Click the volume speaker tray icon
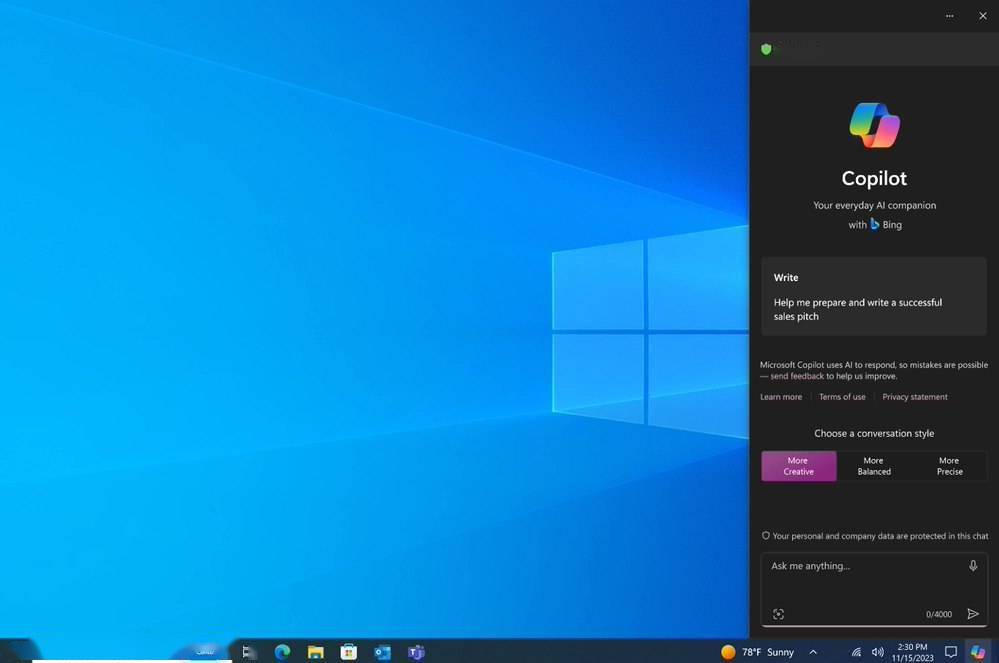Image resolution: width=999 pixels, height=663 pixels. pyautogui.click(x=878, y=652)
